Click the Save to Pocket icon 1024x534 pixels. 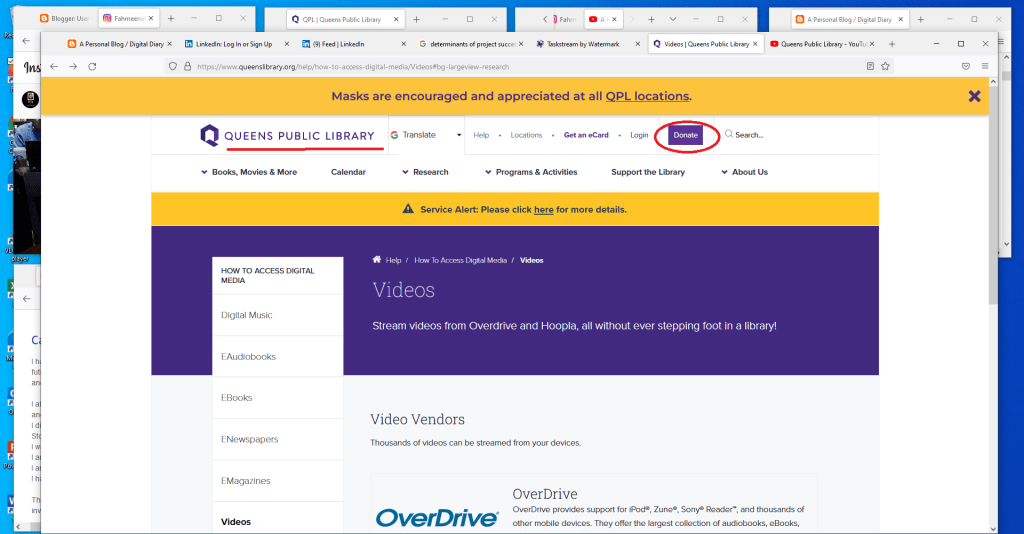pyautogui.click(x=965, y=66)
